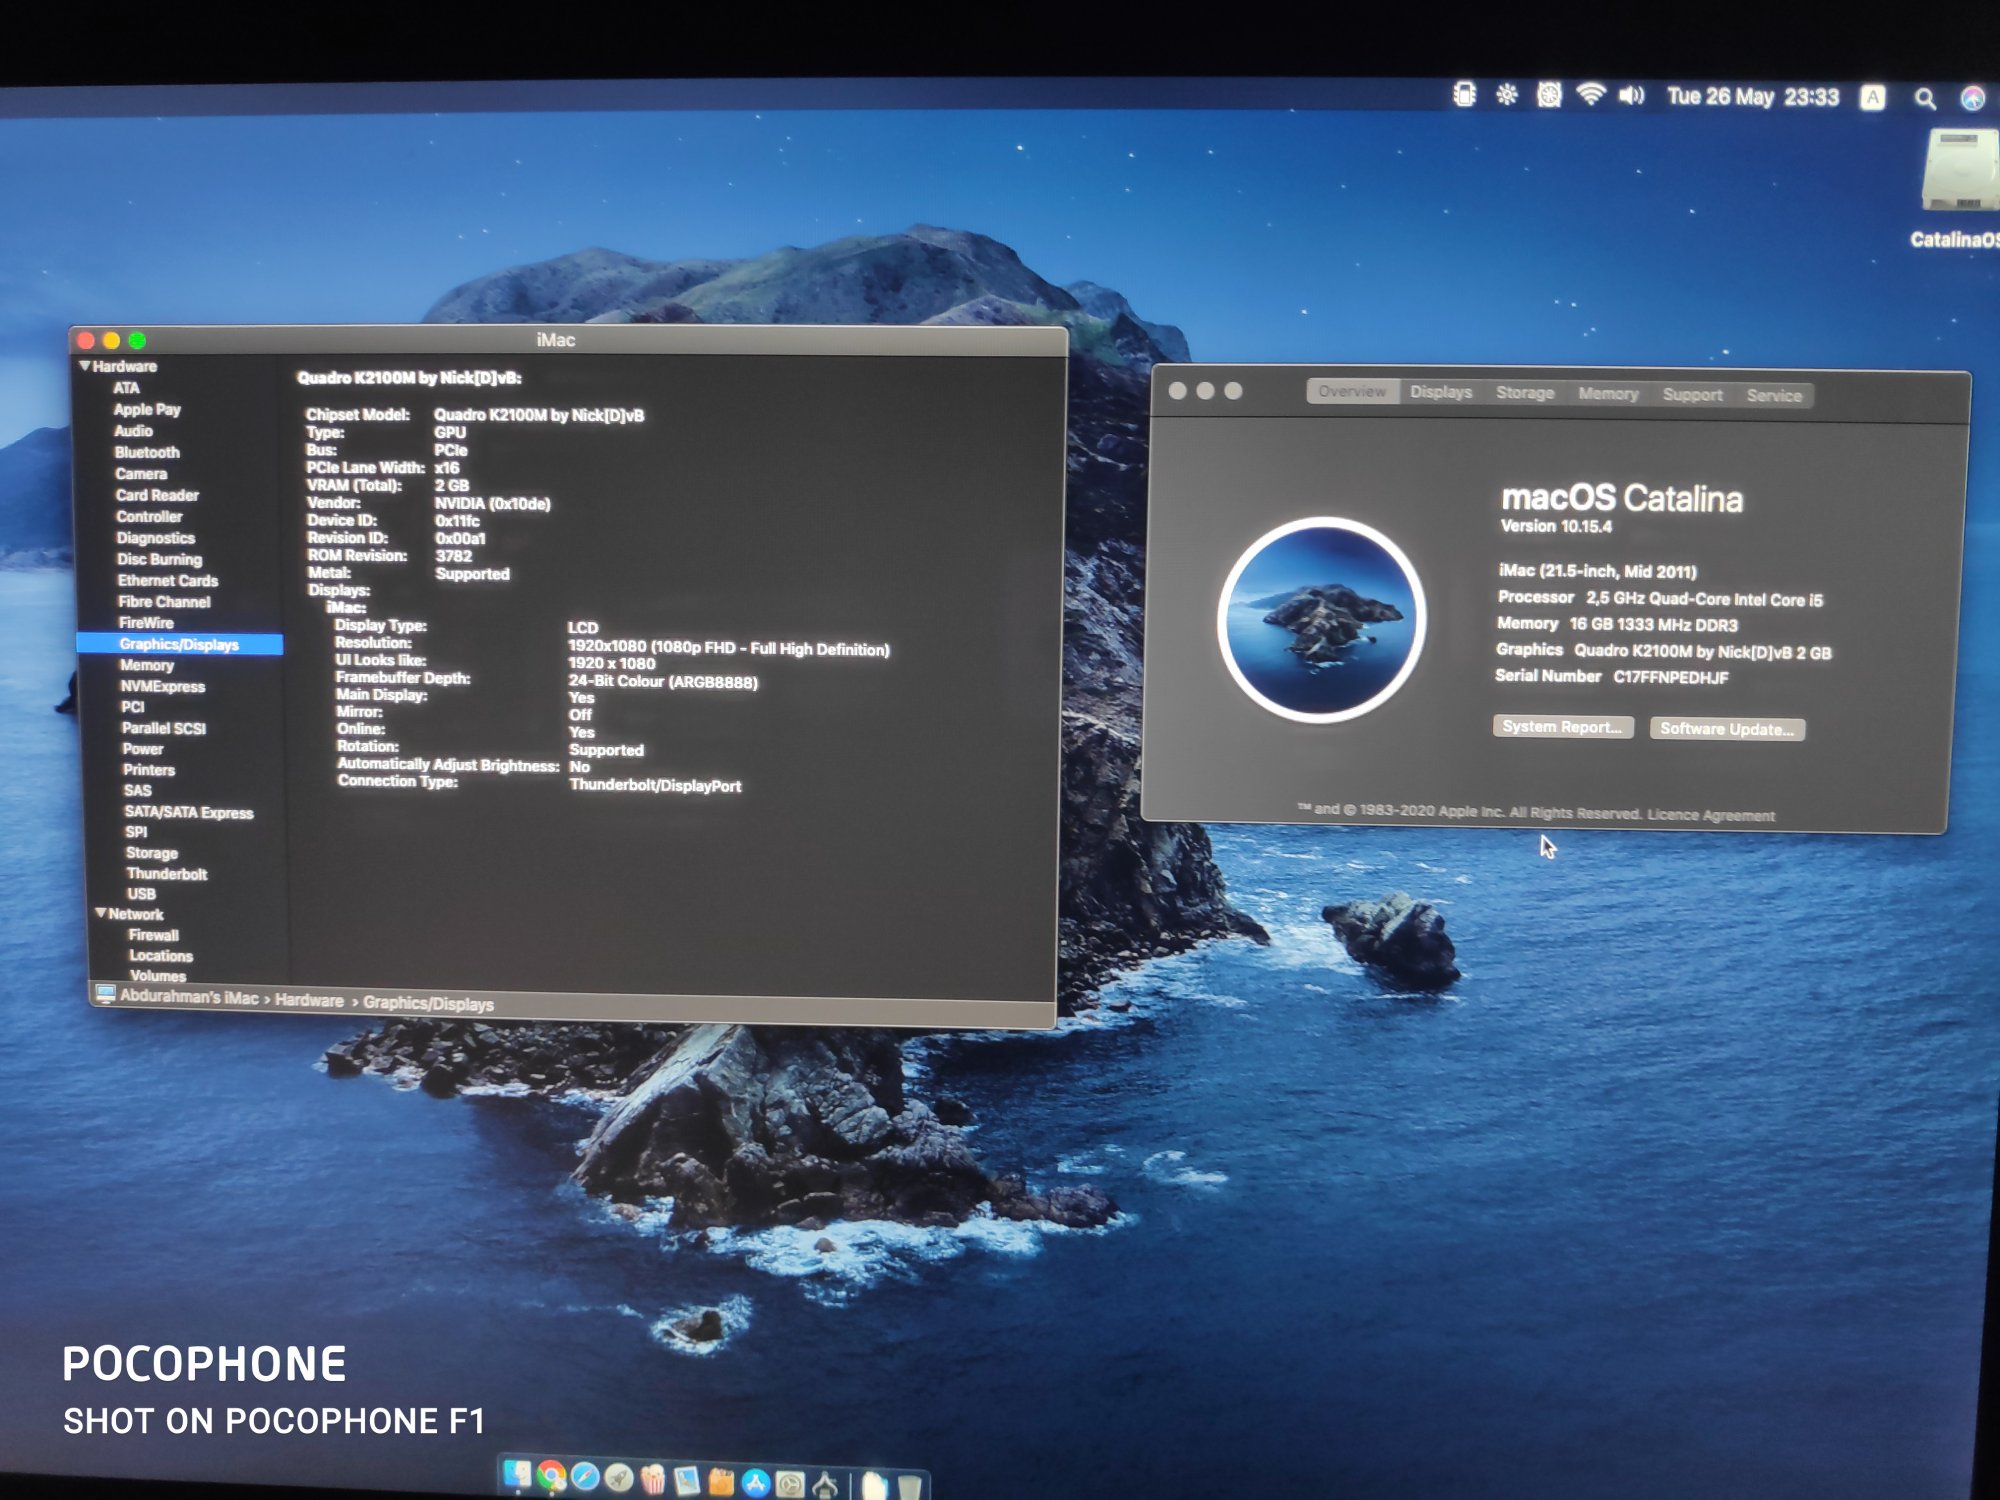The width and height of the screenshot is (2000, 1500).
Task: Select Power in the sidebar
Action: (x=142, y=749)
